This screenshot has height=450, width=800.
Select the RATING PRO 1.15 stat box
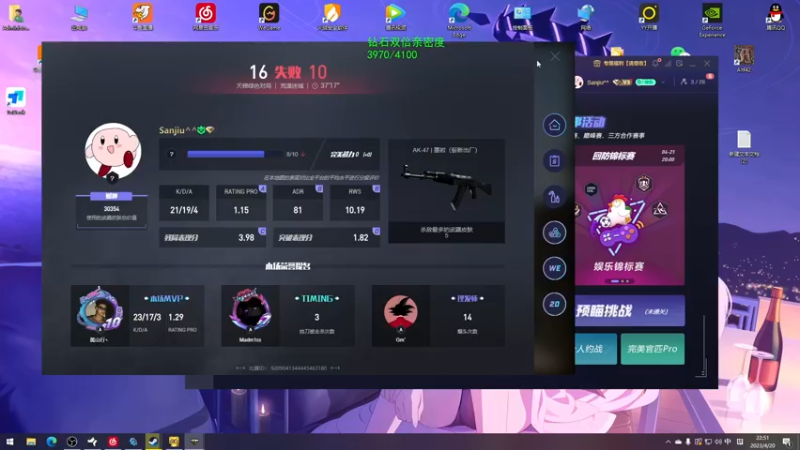(x=241, y=203)
